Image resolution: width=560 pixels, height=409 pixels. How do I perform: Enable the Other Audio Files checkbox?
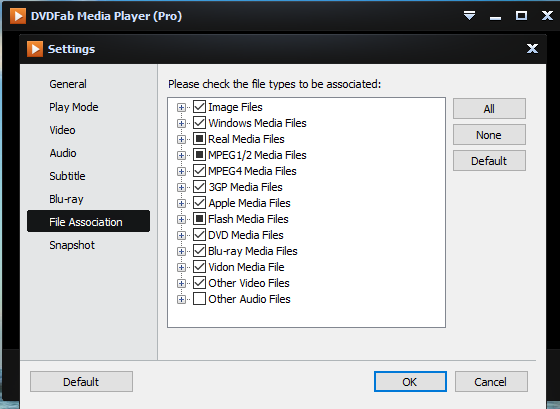199,299
